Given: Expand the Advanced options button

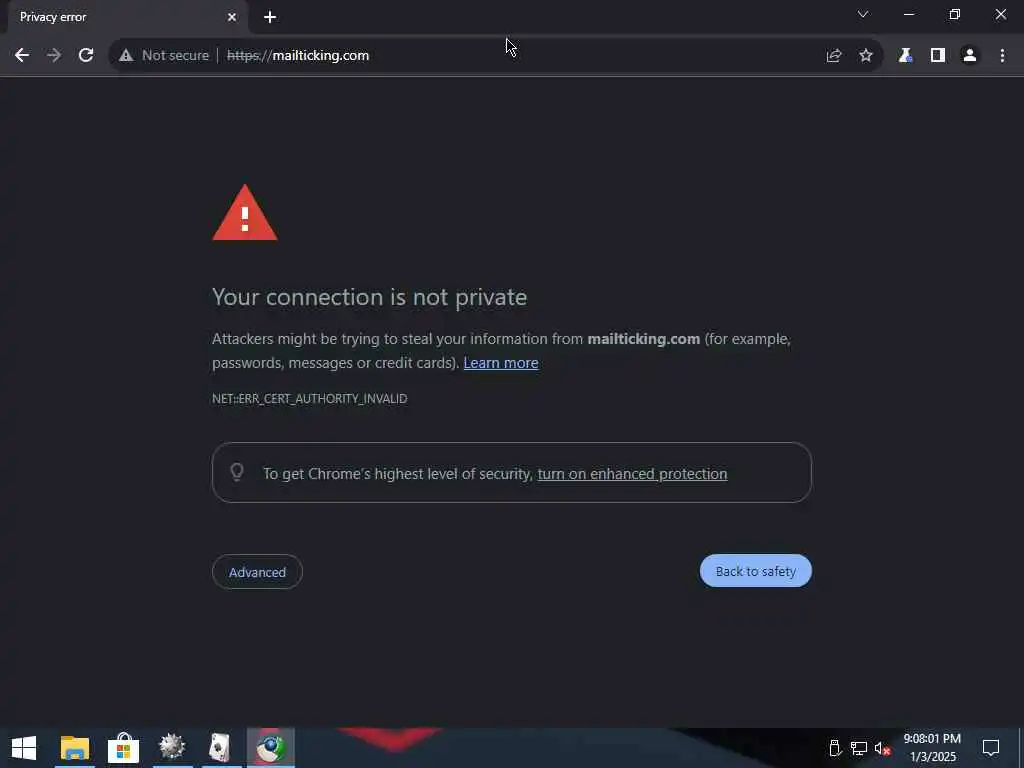Looking at the screenshot, I should tap(257, 572).
